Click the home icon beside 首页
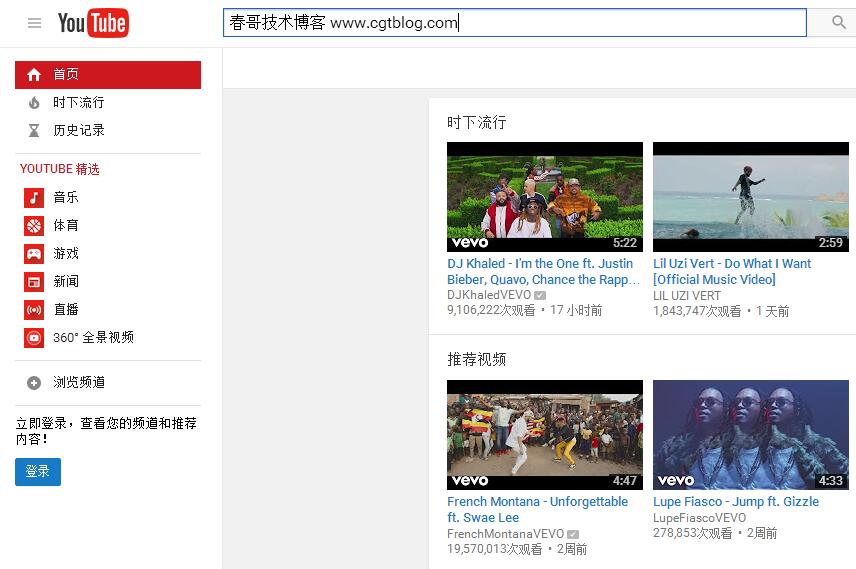The width and height of the screenshot is (856, 569). (34, 75)
